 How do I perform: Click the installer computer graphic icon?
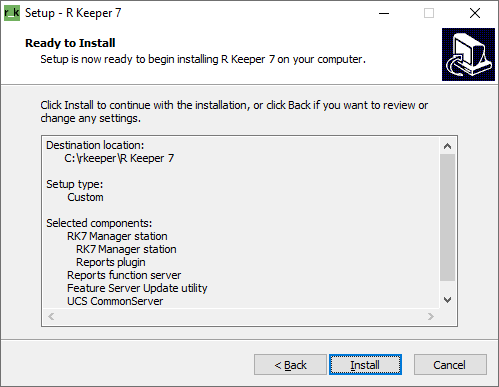pos(468,54)
